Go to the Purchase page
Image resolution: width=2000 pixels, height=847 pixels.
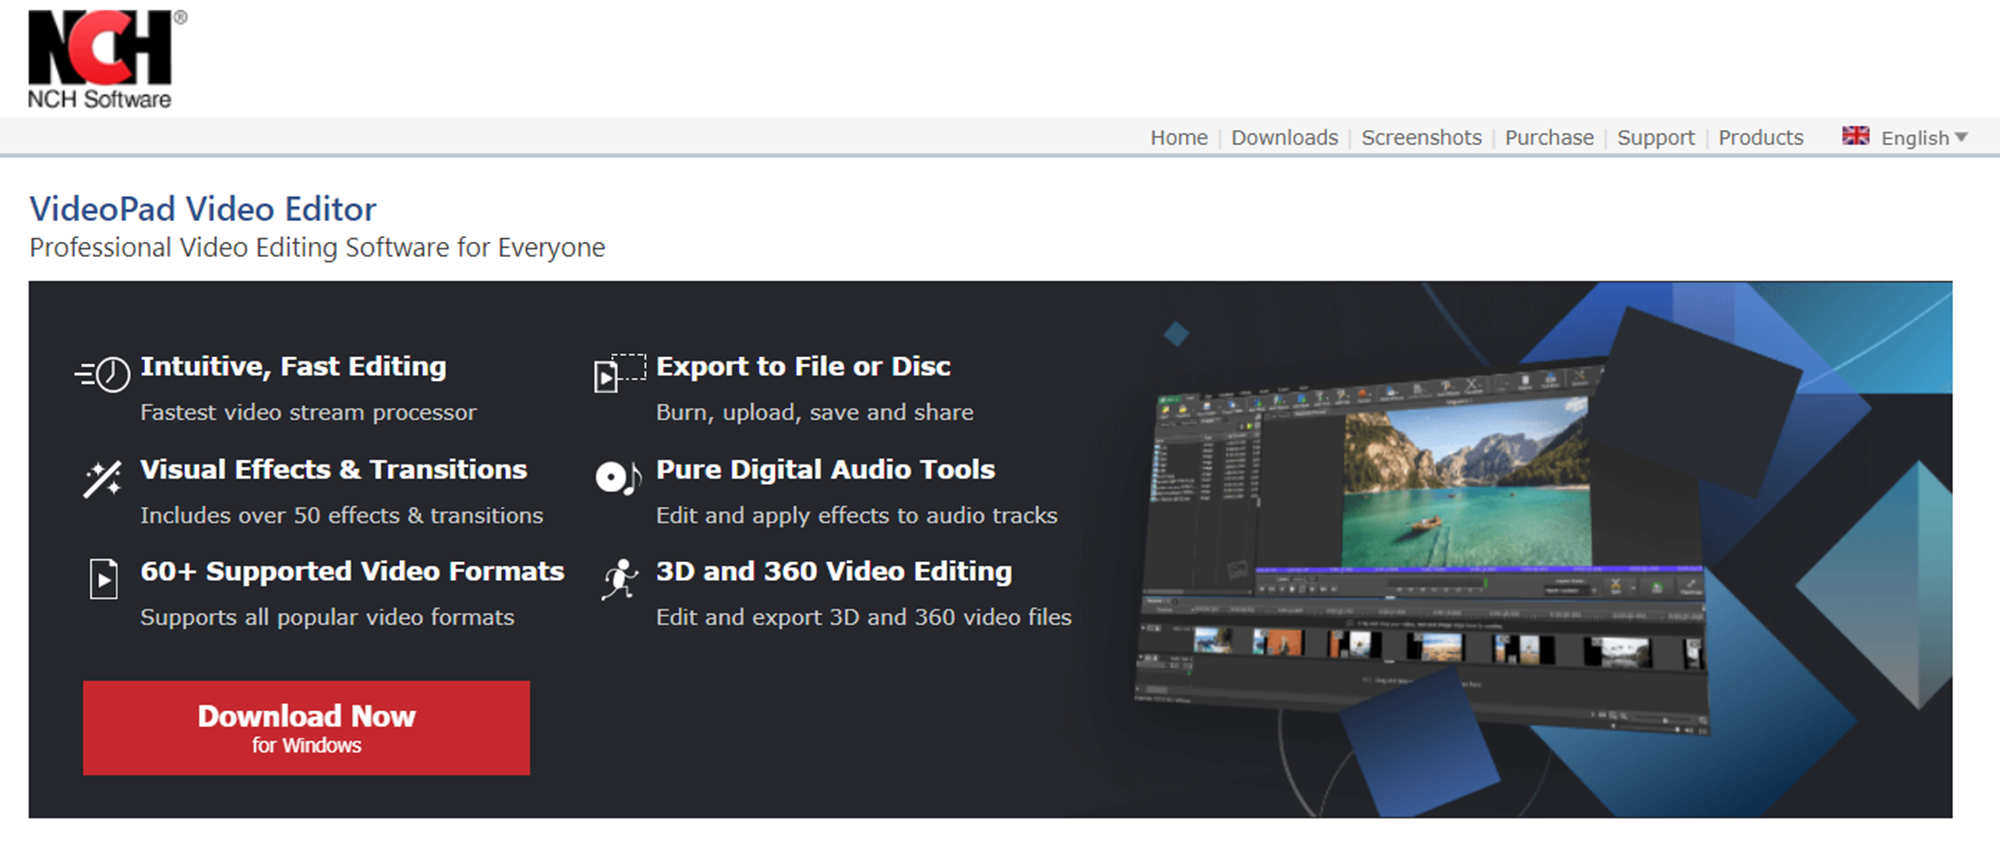coord(1549,138)
